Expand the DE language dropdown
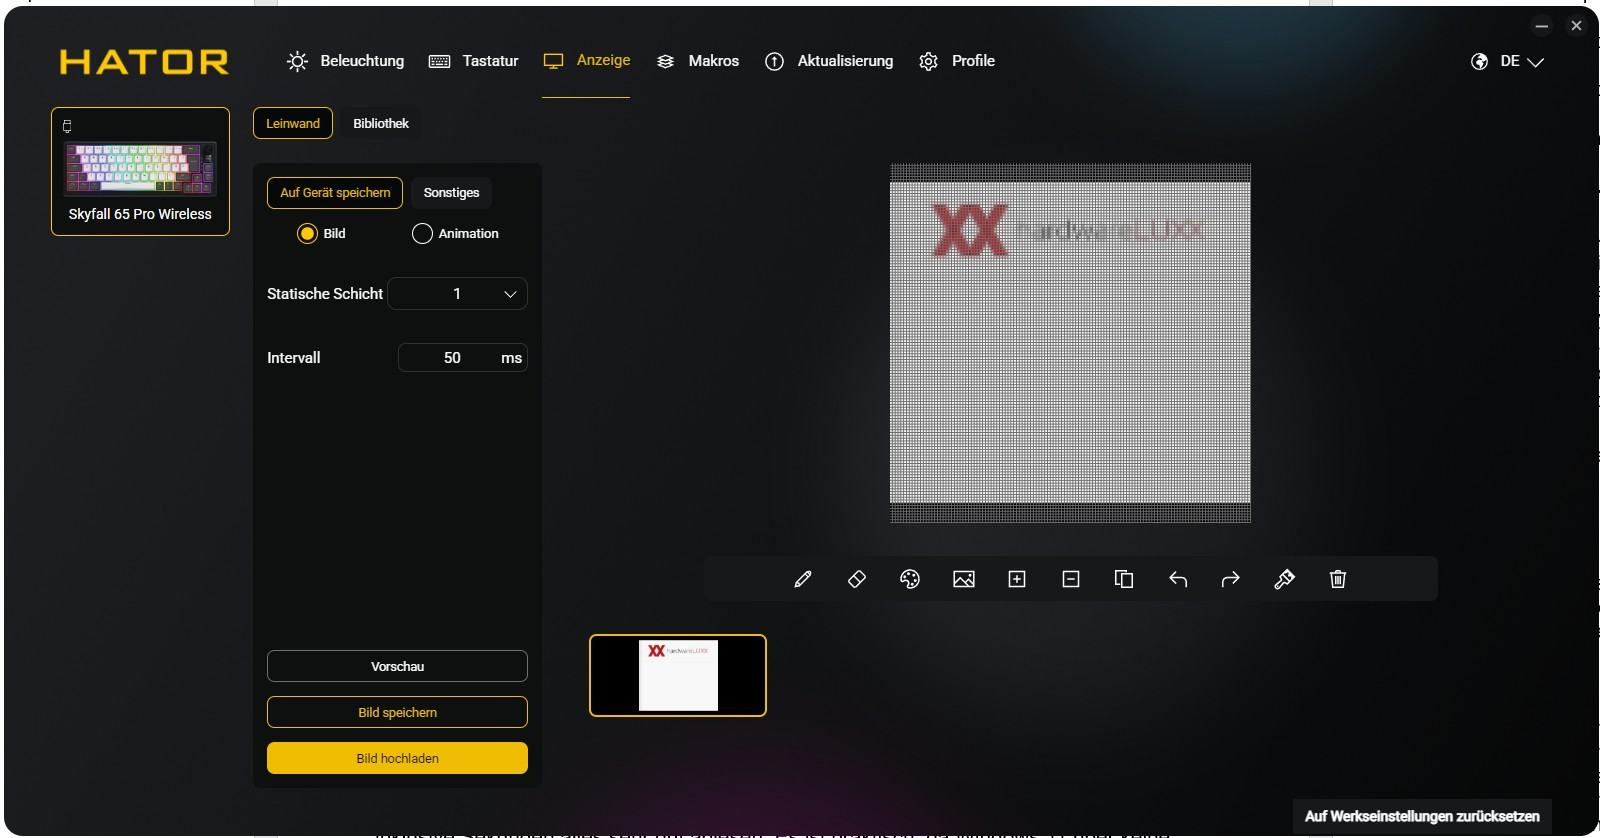This screenshot has height=838, width=1600. click(x=1522, y=62)
